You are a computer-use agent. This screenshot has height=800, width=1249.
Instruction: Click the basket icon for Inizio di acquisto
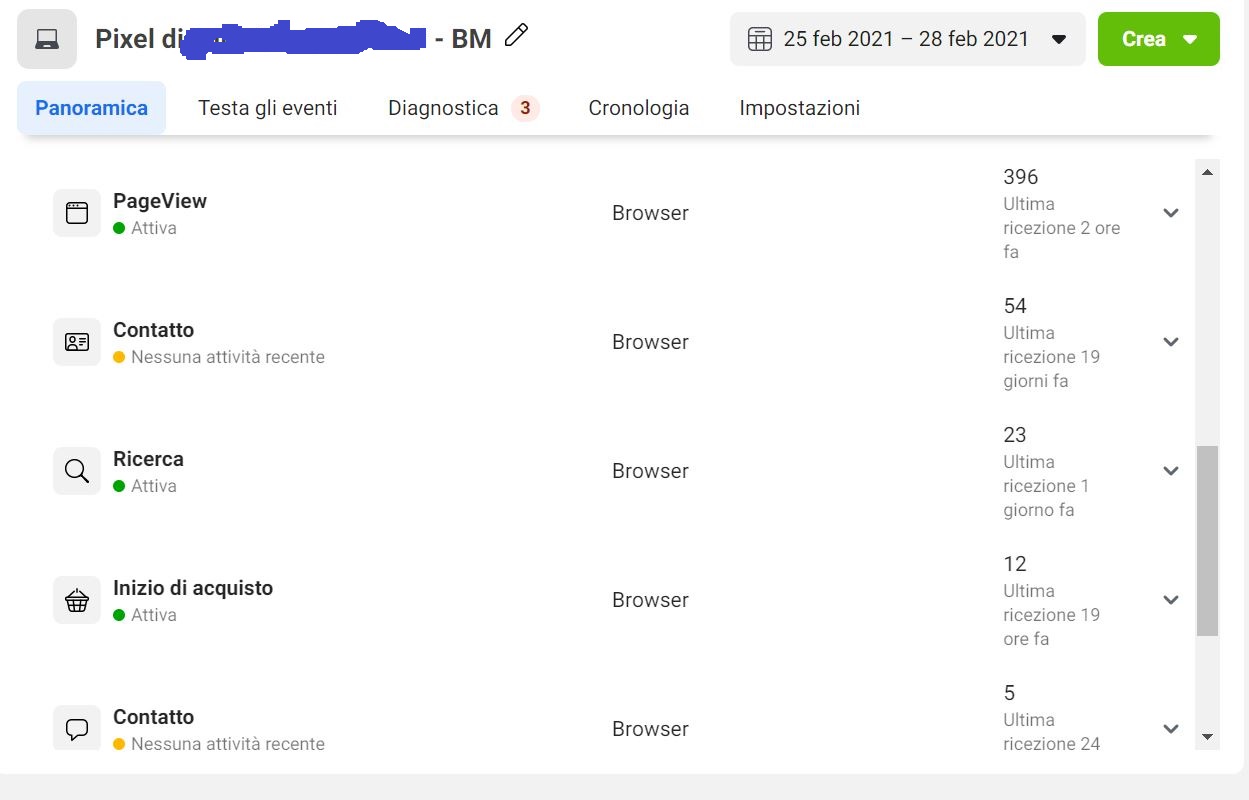coord(77,600)
